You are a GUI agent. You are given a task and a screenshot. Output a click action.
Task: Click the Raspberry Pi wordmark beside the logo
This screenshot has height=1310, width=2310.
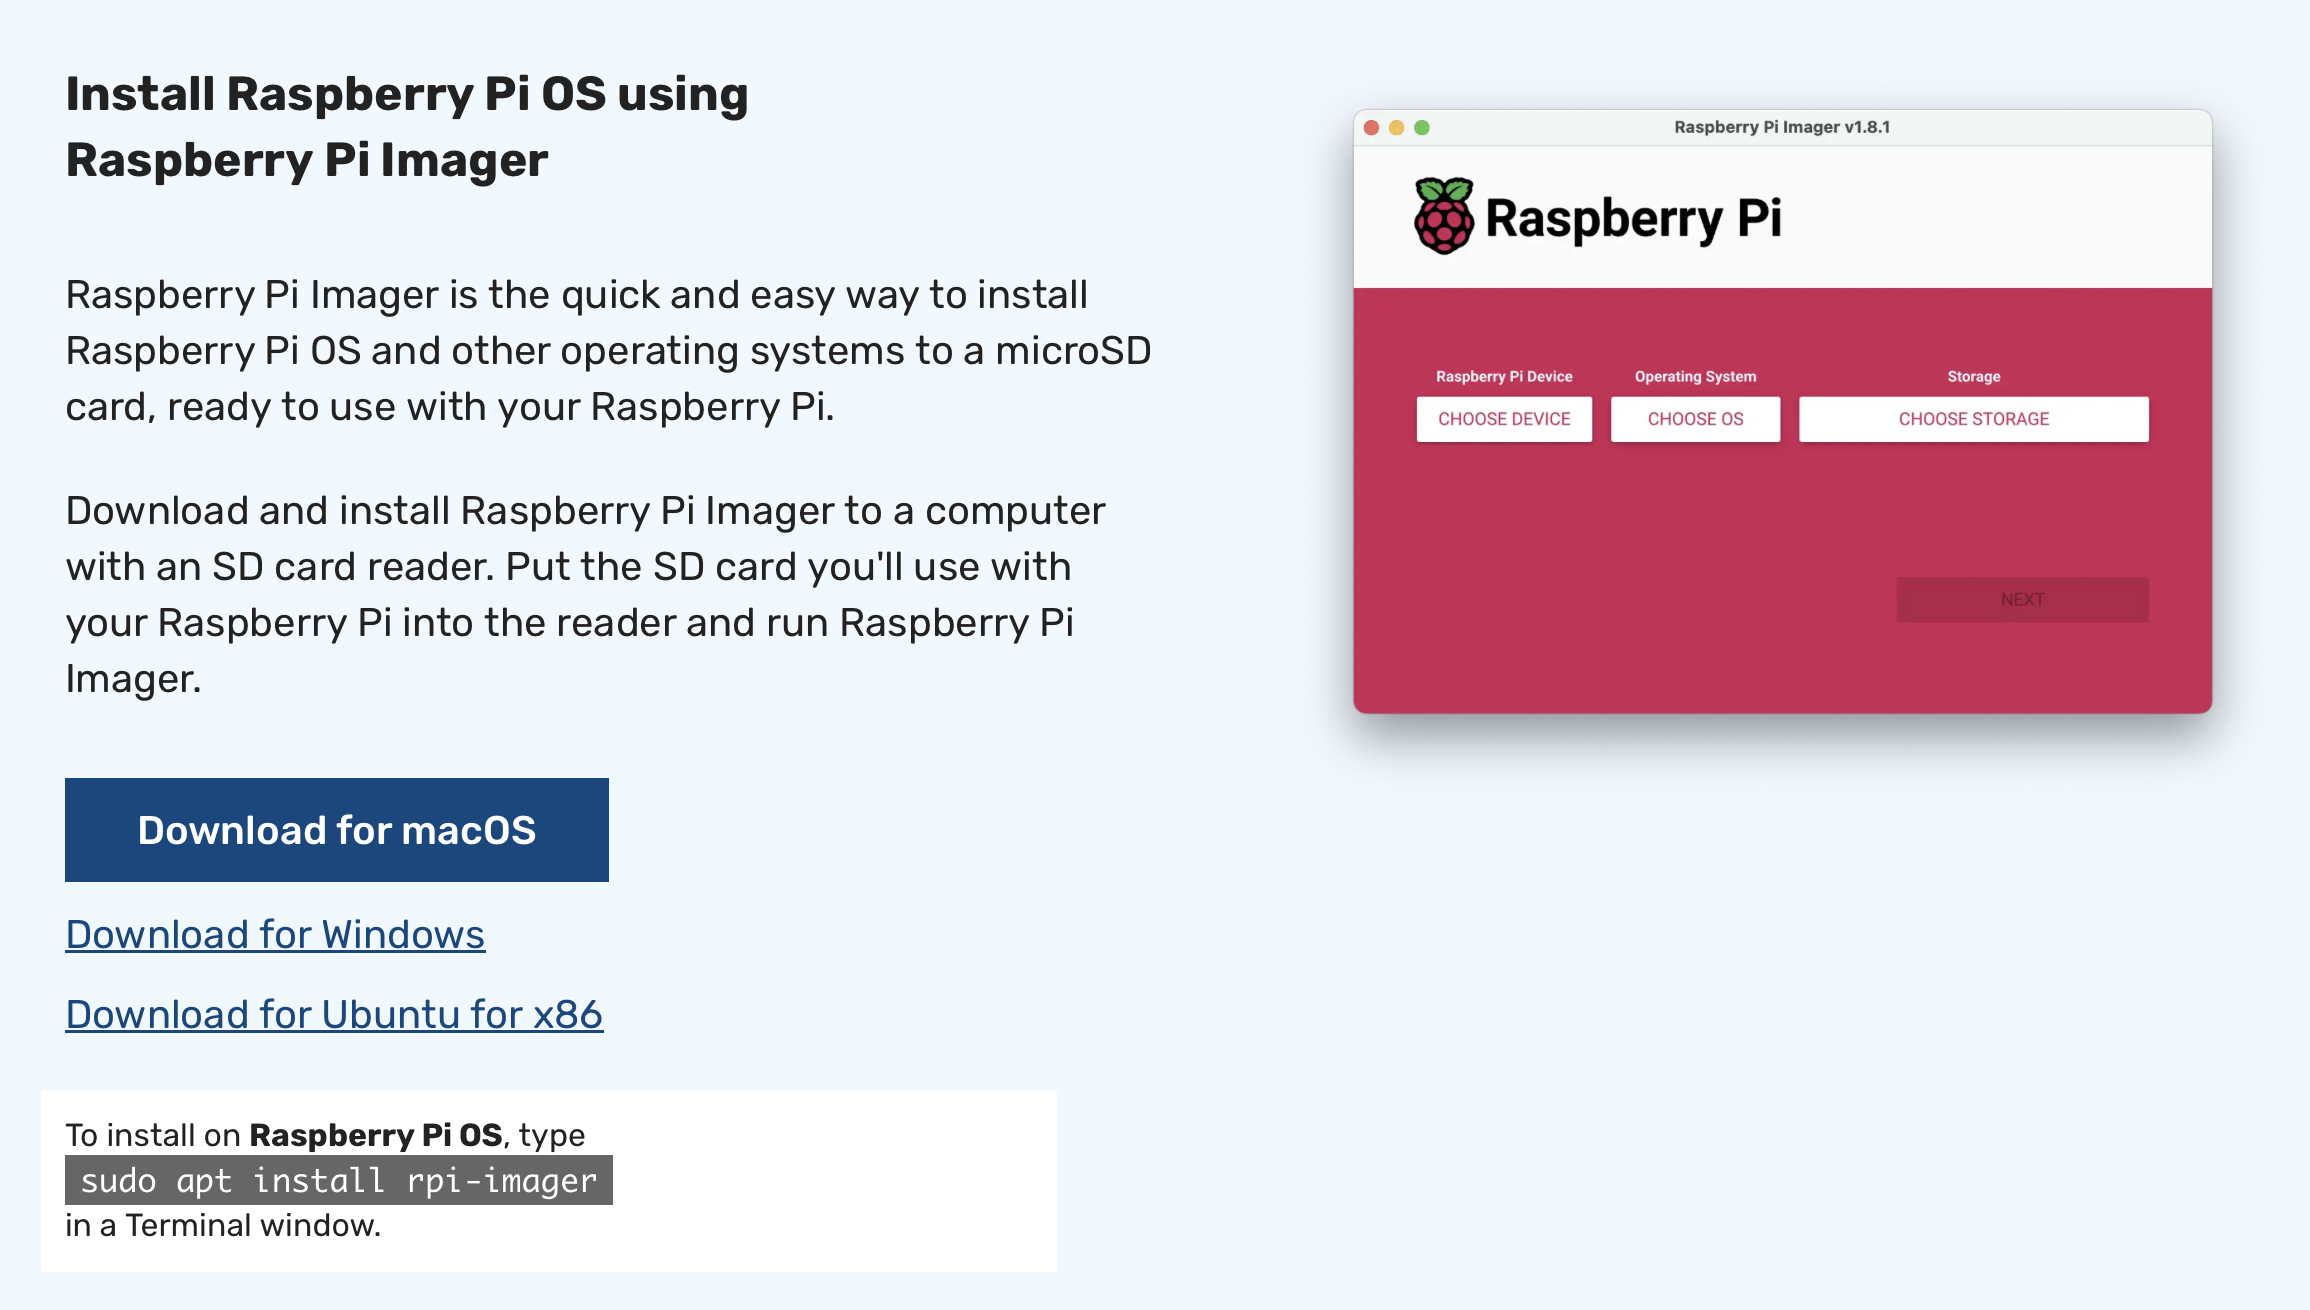(x=1633, y=218)
